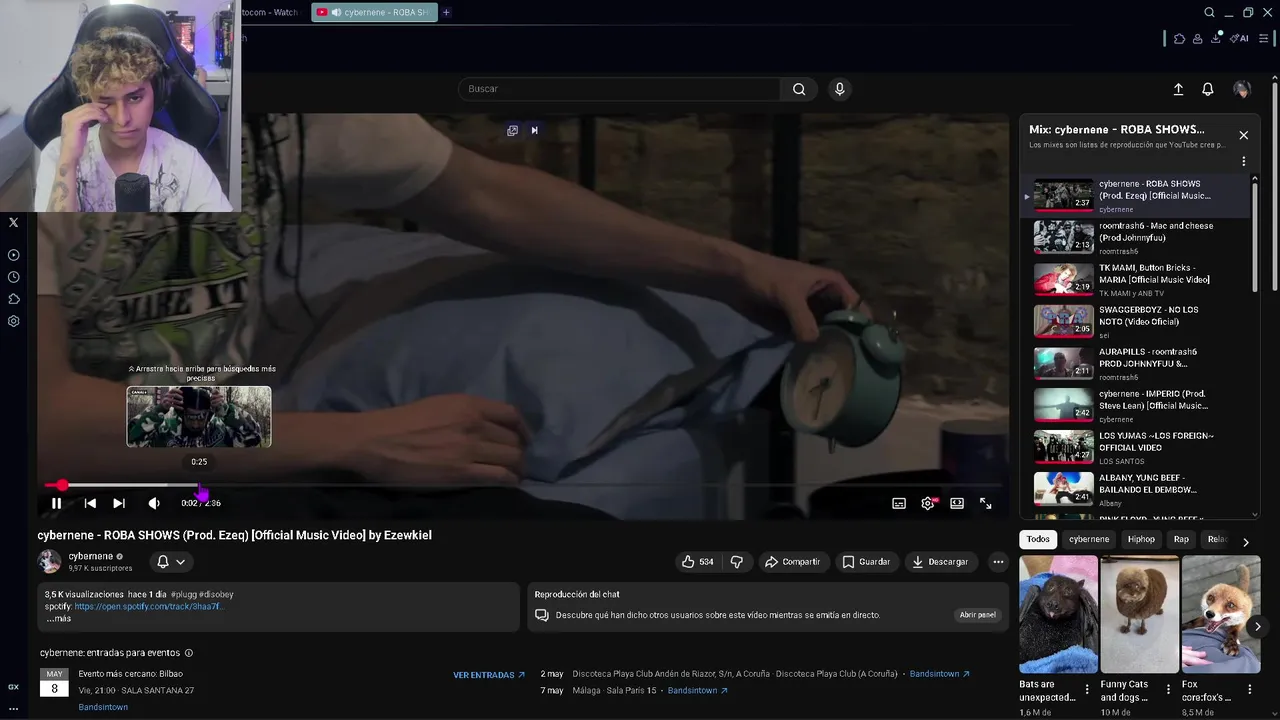
Task: Open the cybernene channel name link
Action: tap(91, 556)
